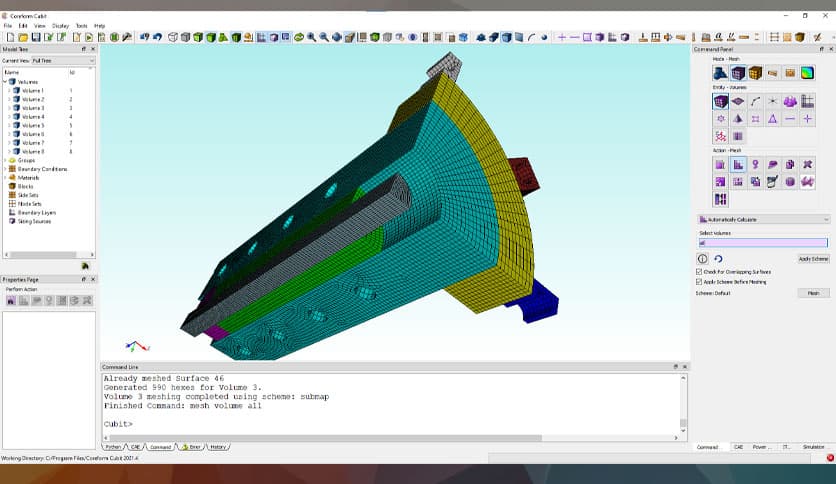Expand the Boundary Conditions tree node
The image size is (836, 484).
coord(5,169)
